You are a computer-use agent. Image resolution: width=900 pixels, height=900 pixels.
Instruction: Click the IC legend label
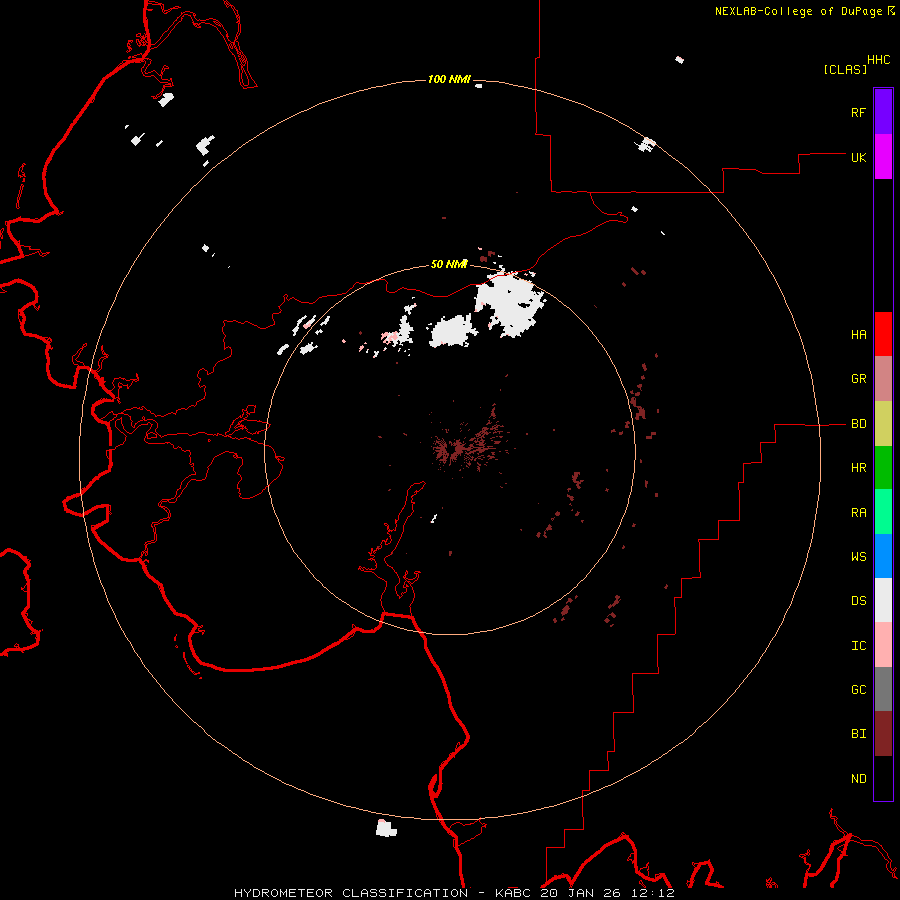pyautogui.click(x=858, y=645)
